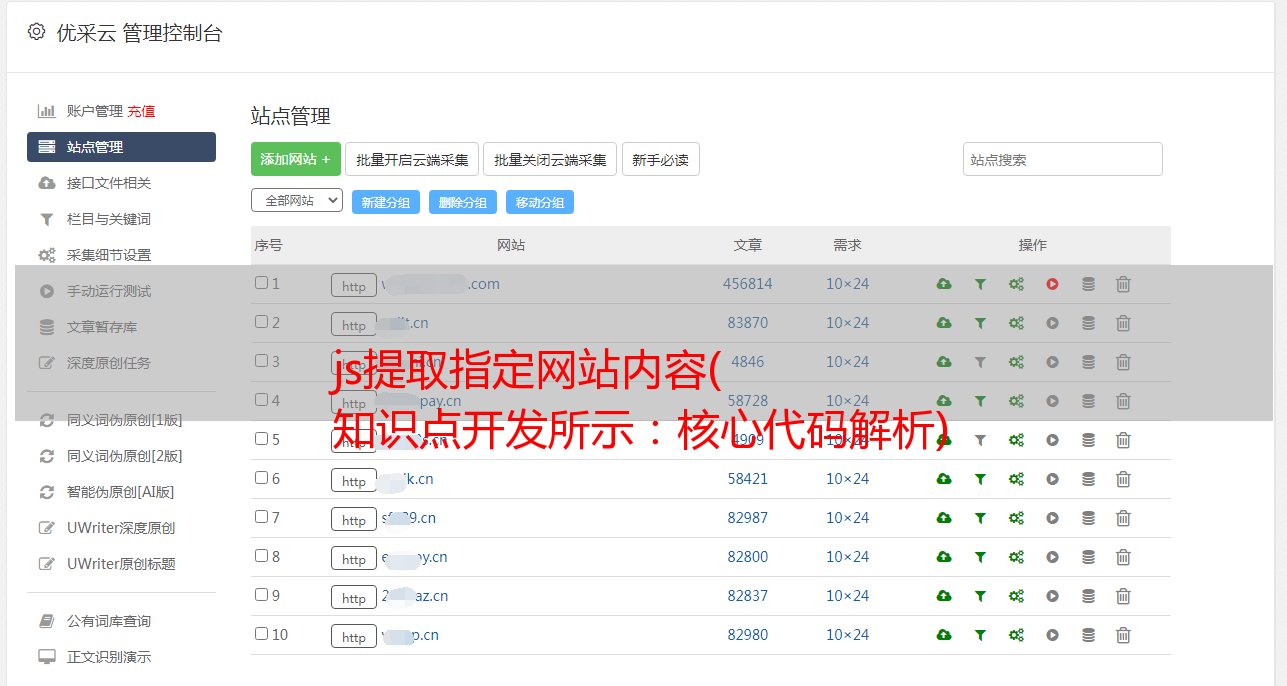
Task: Click play icon in row 82800
Action: point(1052,557)
